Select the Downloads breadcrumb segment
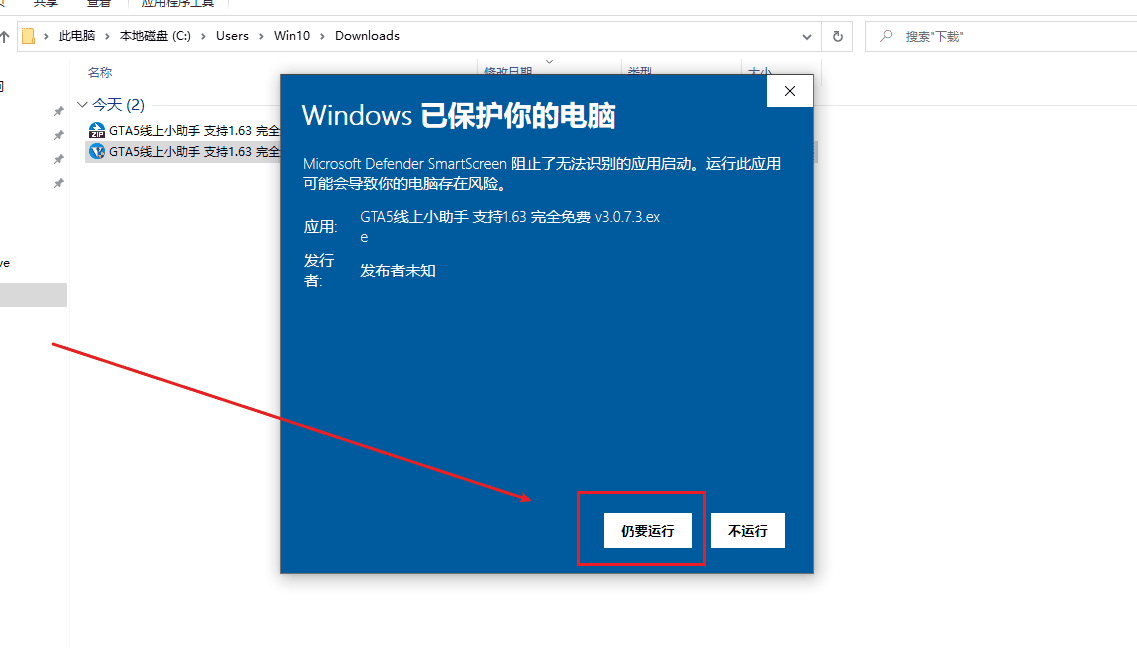1137x648 pixels. pos(367,36)
